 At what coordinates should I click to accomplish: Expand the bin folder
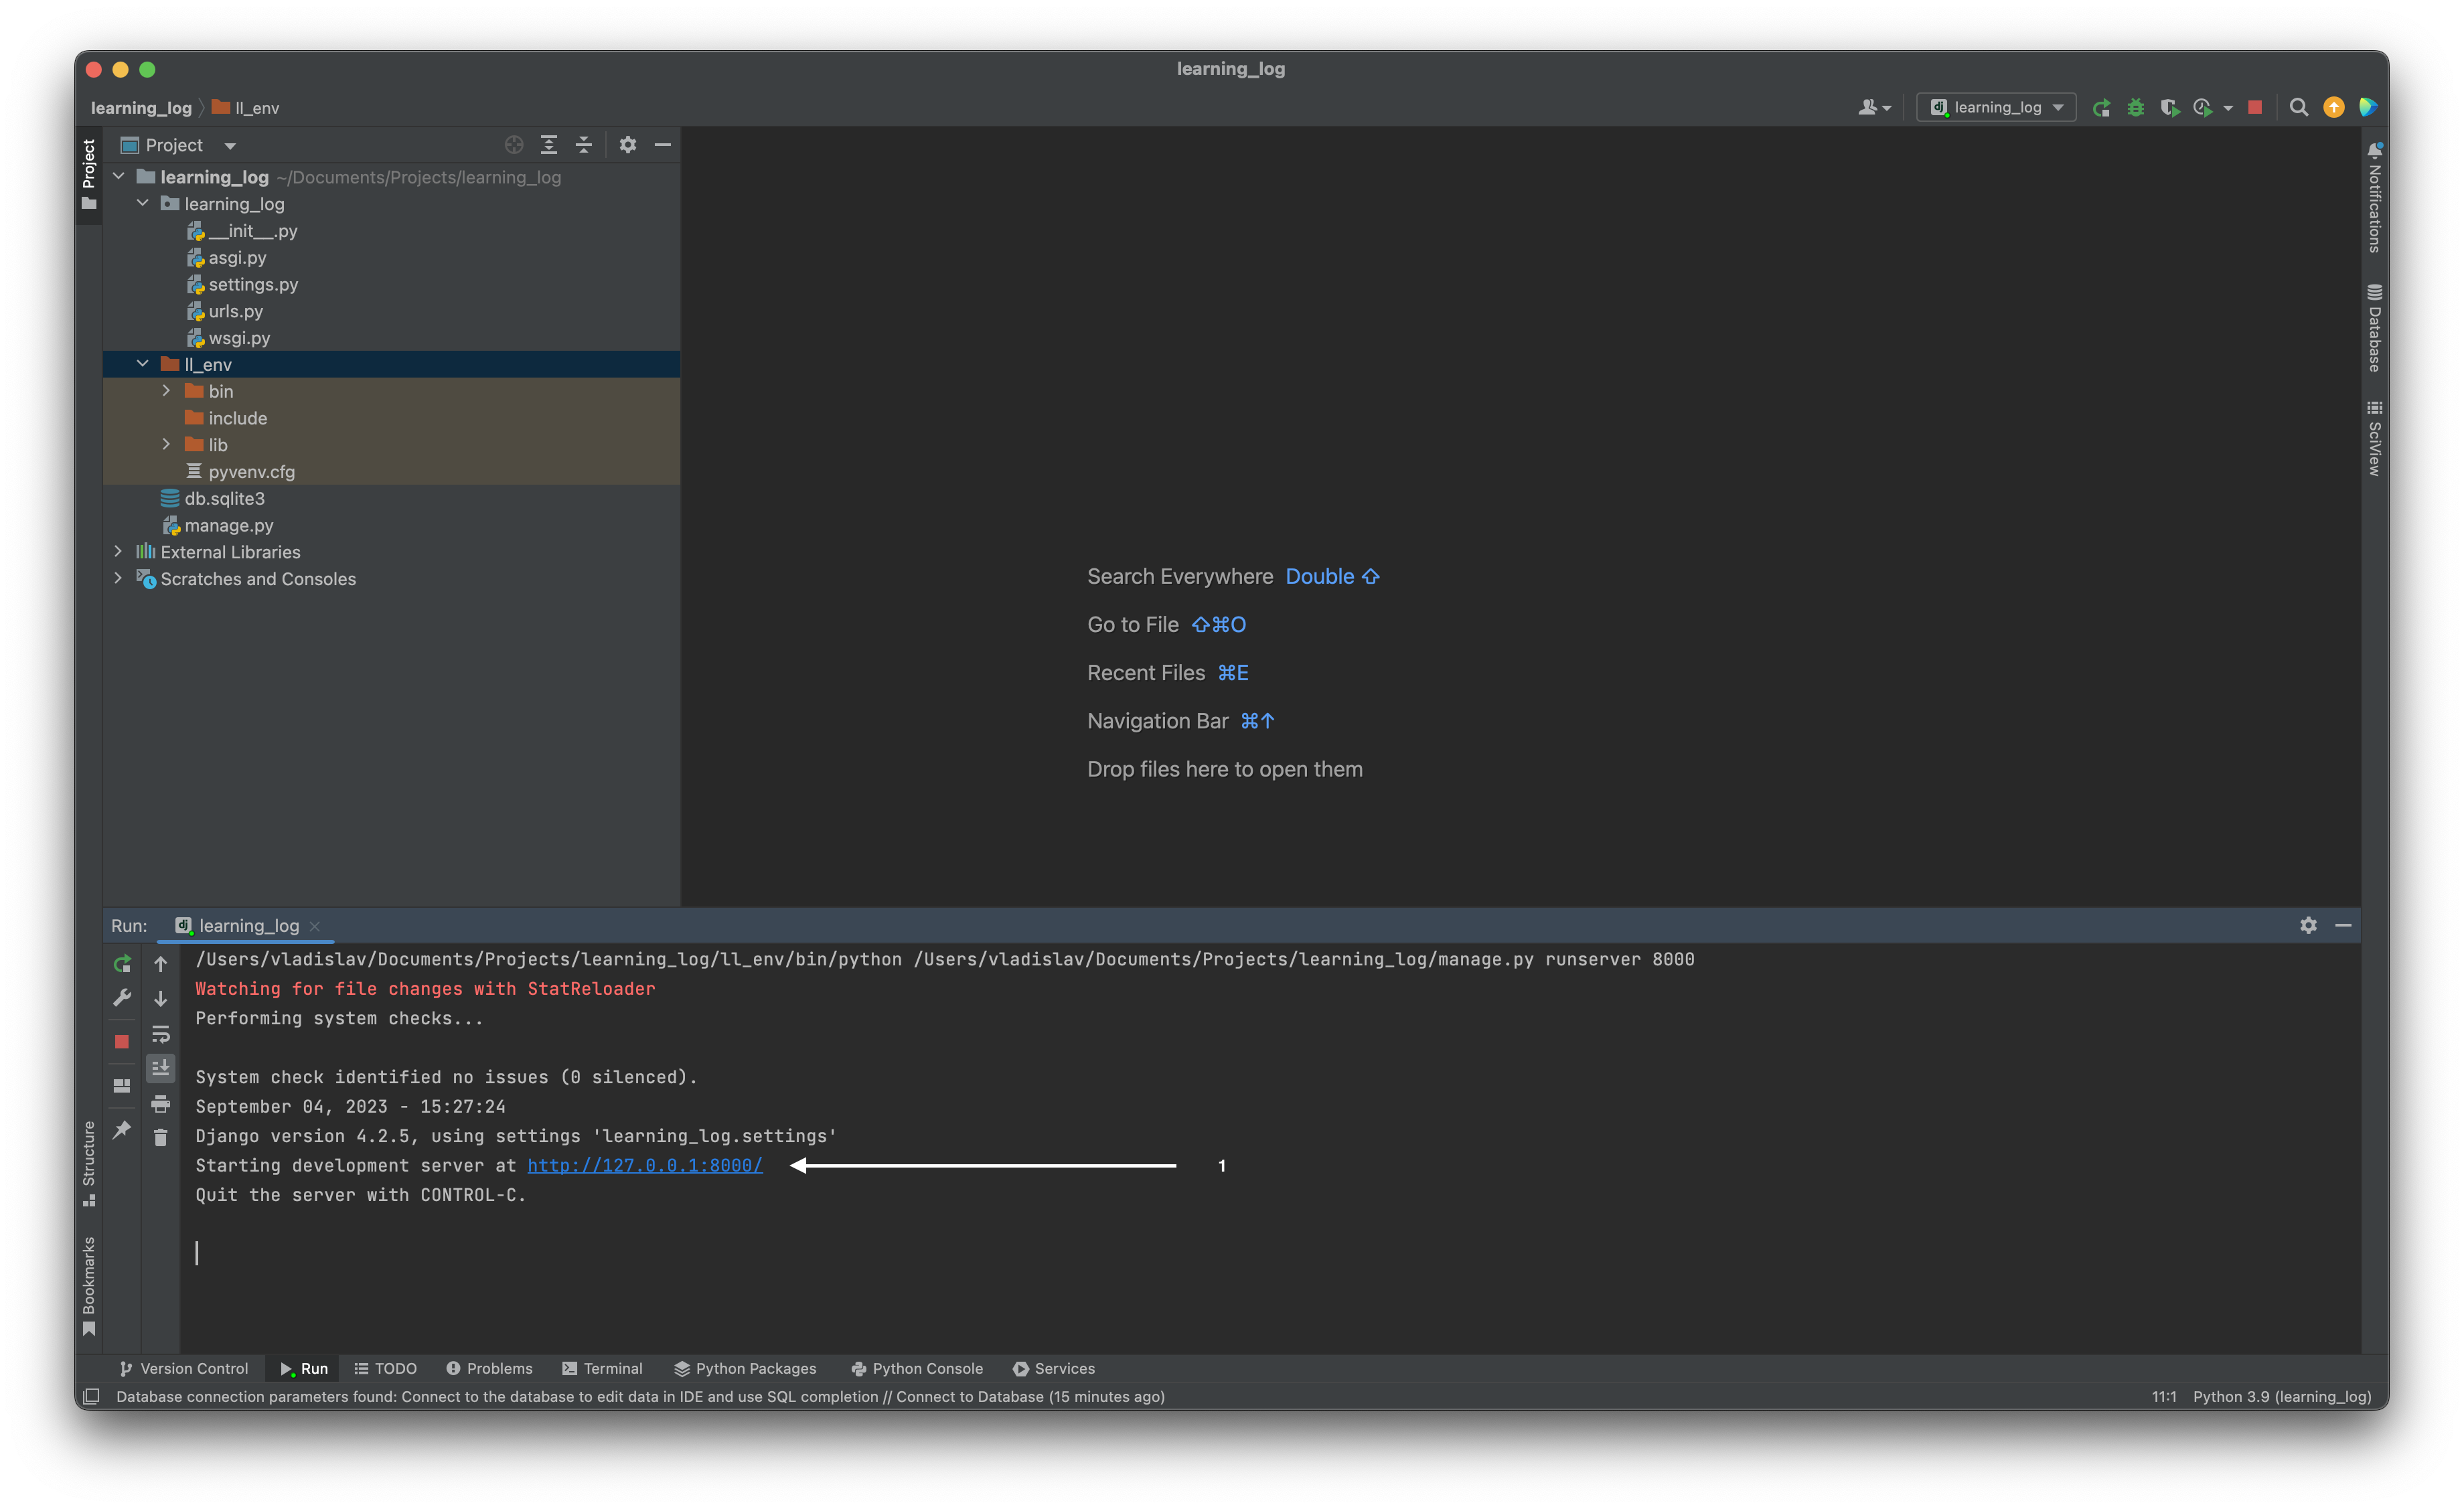tap(167, 390)
